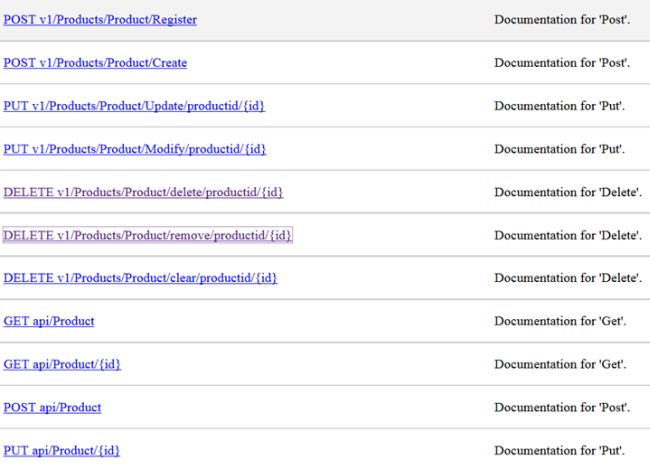Image resolution: width=650 pixels, height=469 pixels.
Task: Open the POST v1/Products/Product/Create link
Action: tap(95, 63)
